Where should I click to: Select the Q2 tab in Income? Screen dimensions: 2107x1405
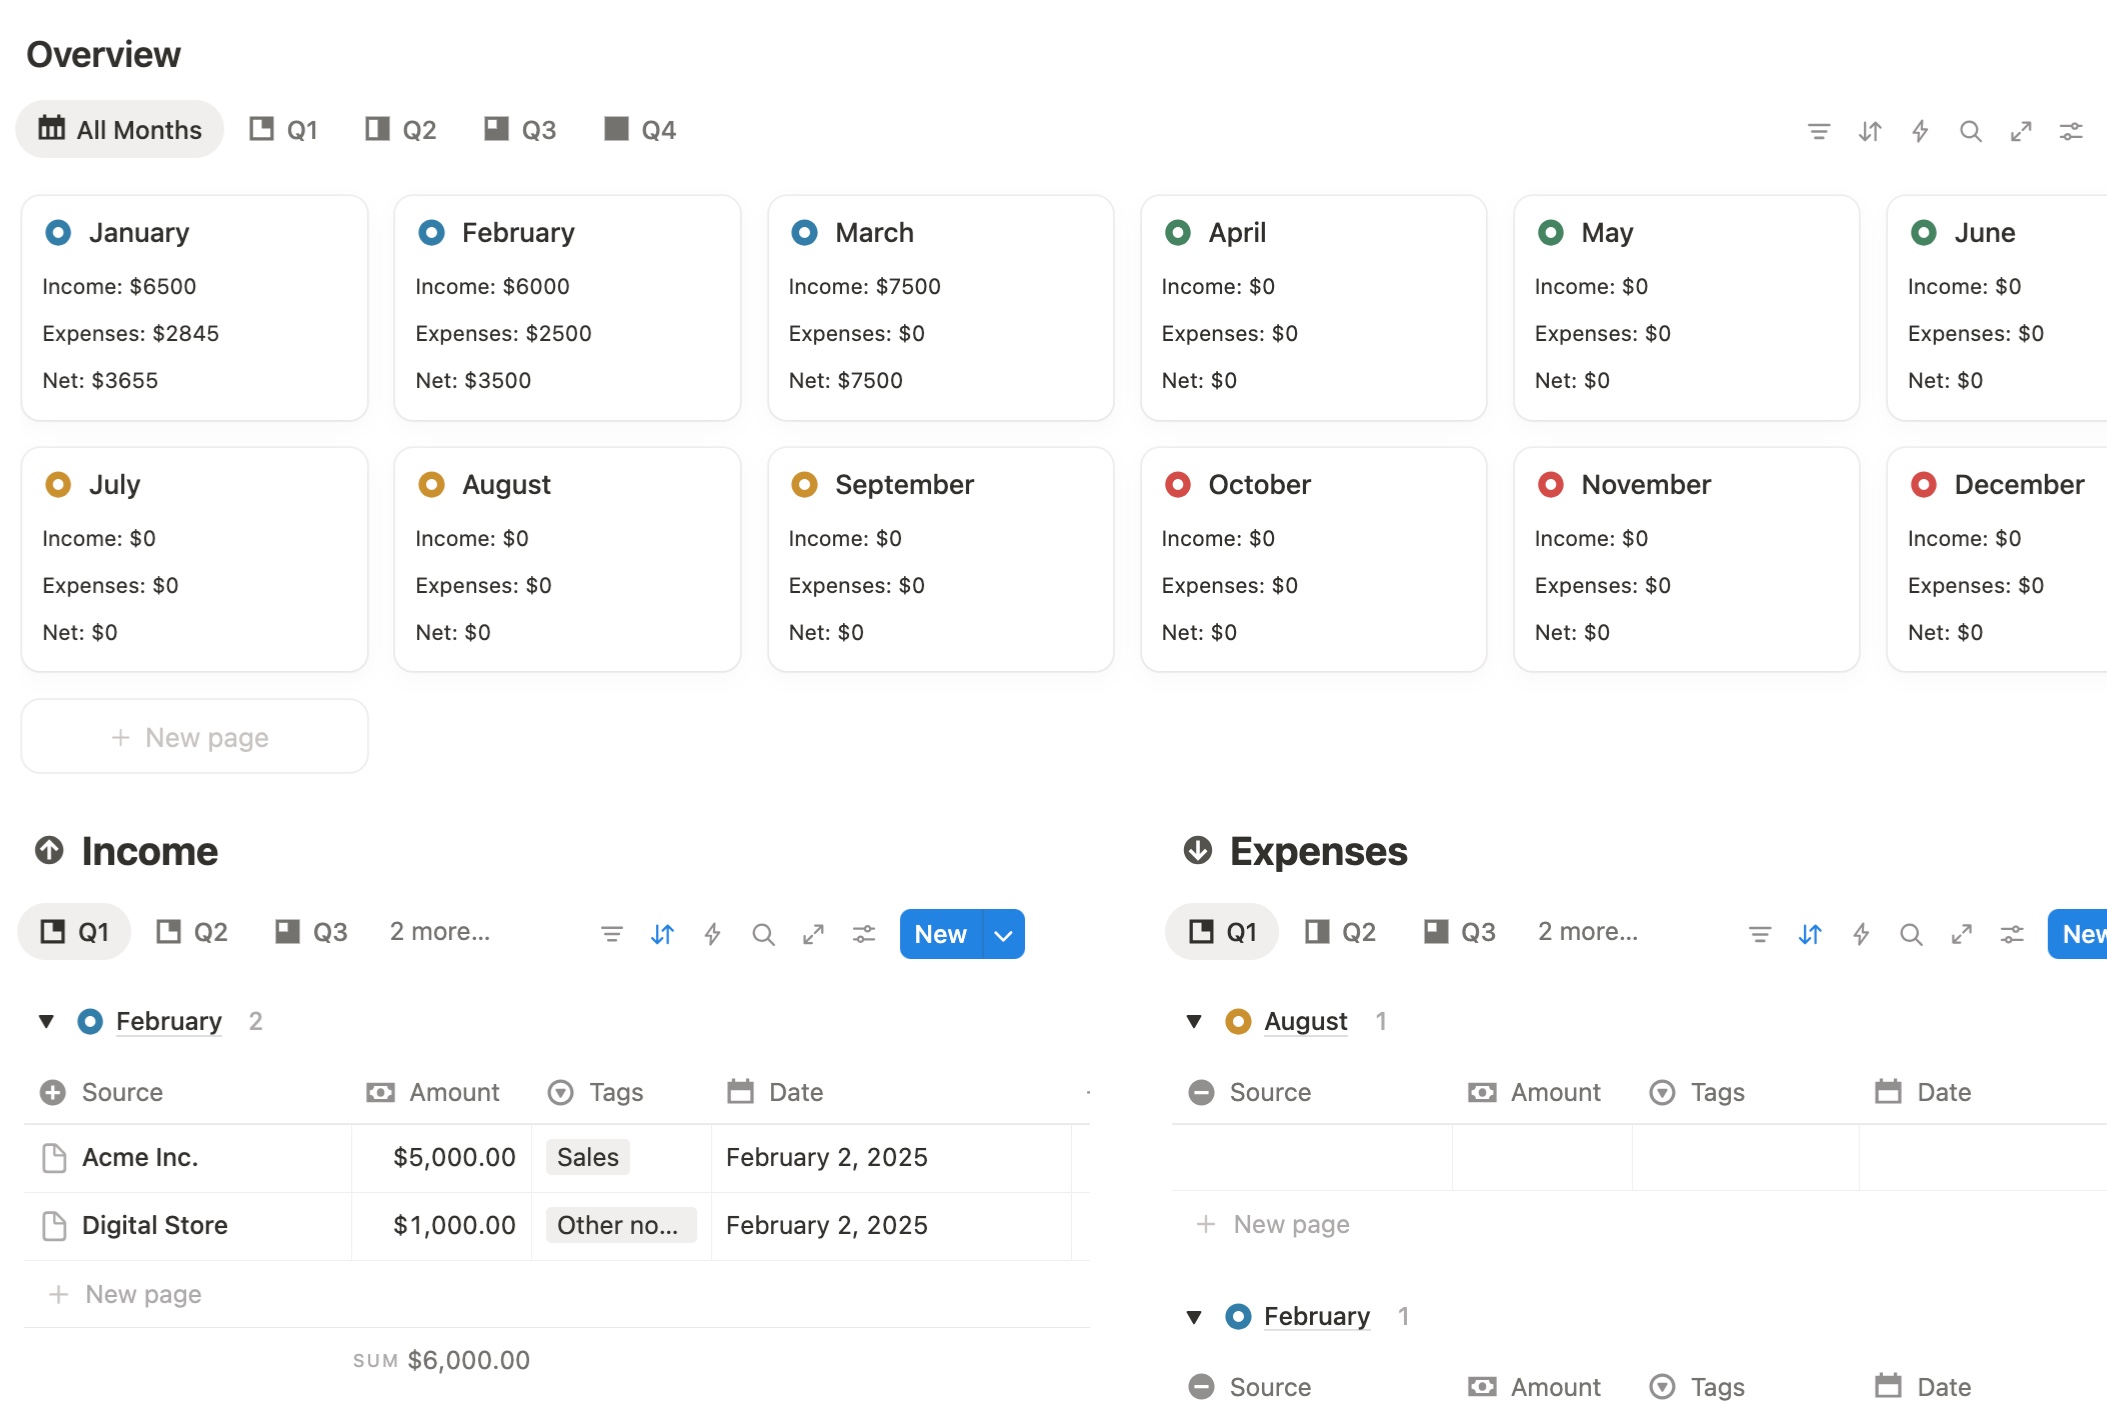point(192,932)
